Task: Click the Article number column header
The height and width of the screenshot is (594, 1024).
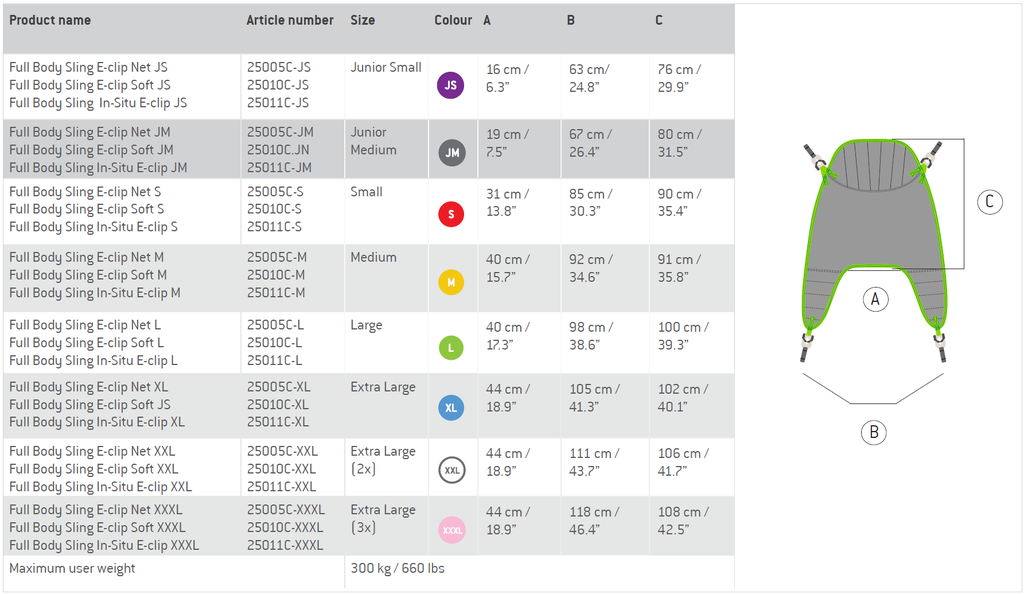Action: [290, 20]
